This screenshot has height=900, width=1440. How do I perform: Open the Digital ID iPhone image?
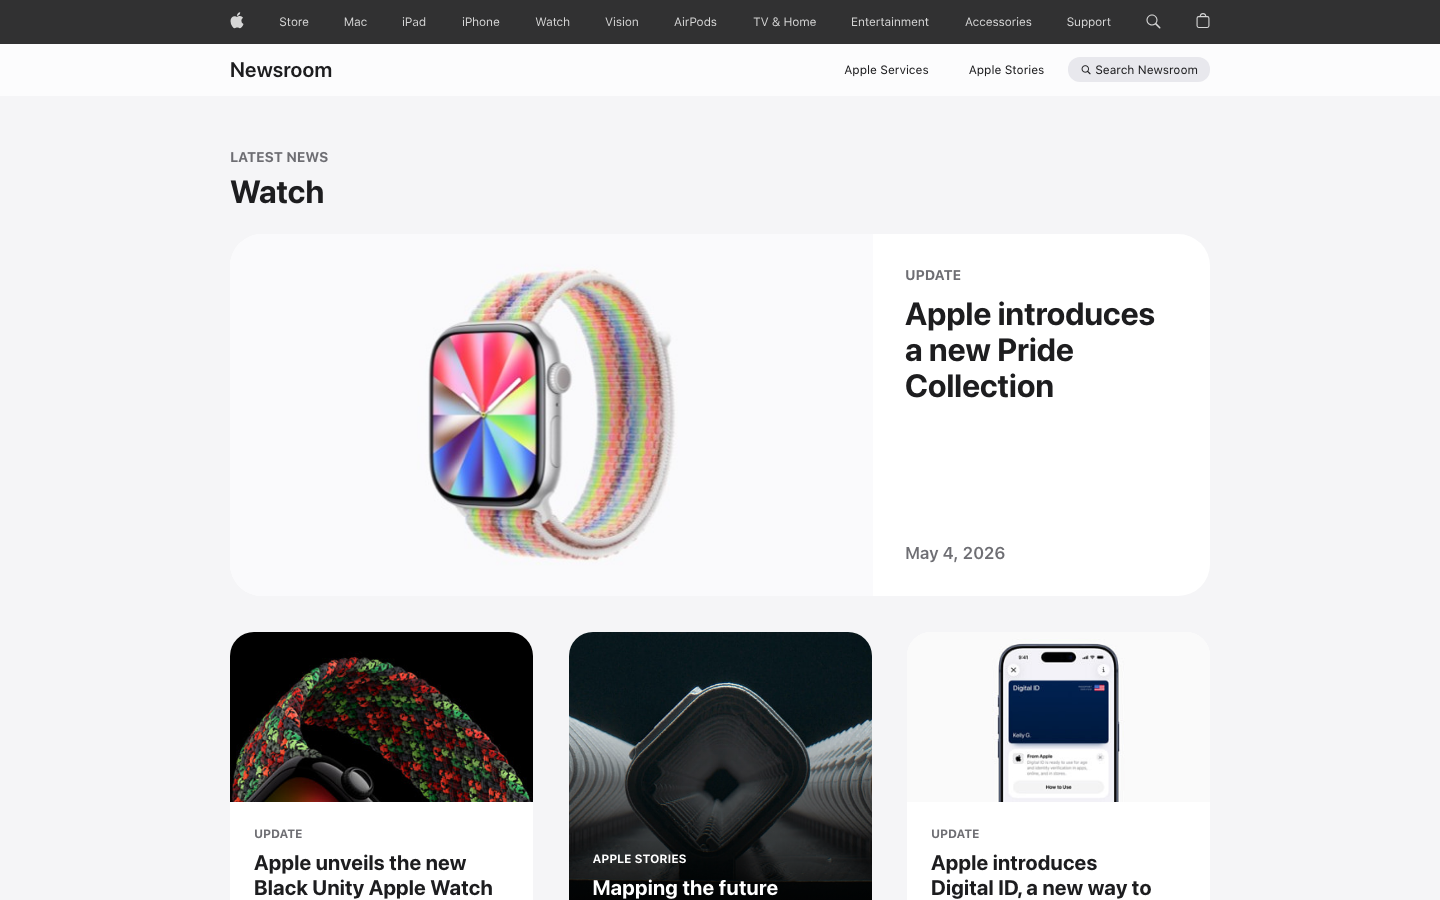point(1058,717)
